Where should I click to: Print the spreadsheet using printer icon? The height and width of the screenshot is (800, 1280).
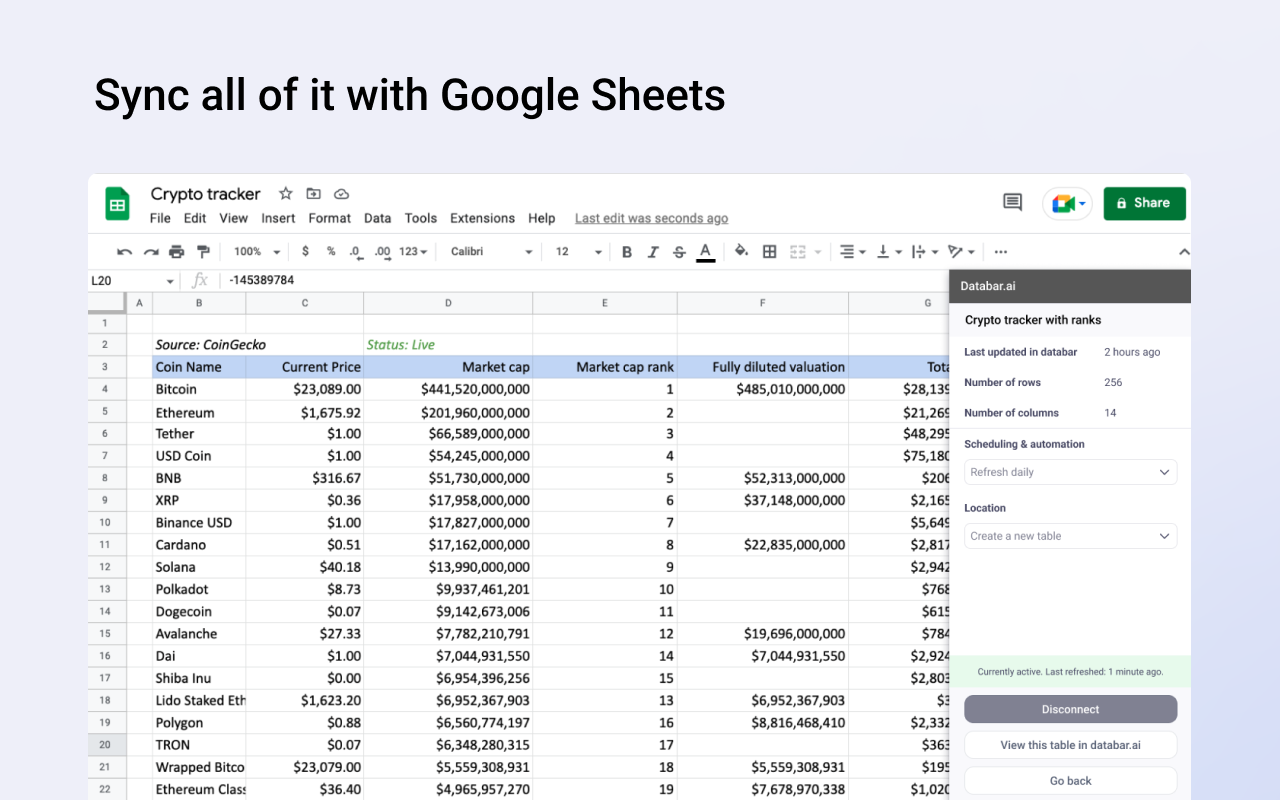click(x=177, y=252)
